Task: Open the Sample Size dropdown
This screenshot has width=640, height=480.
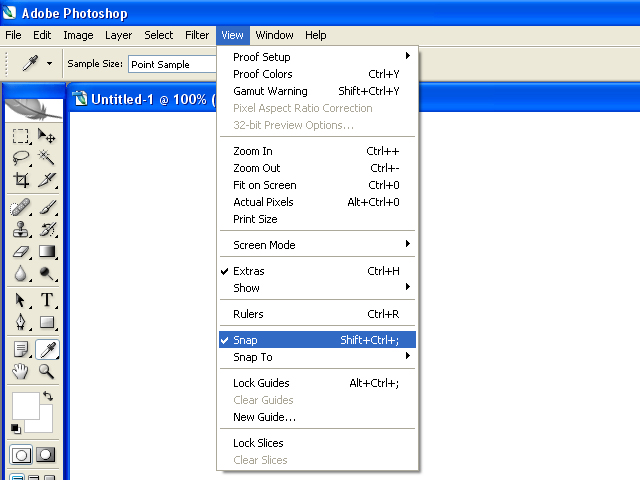Action: tap(172, 64)
